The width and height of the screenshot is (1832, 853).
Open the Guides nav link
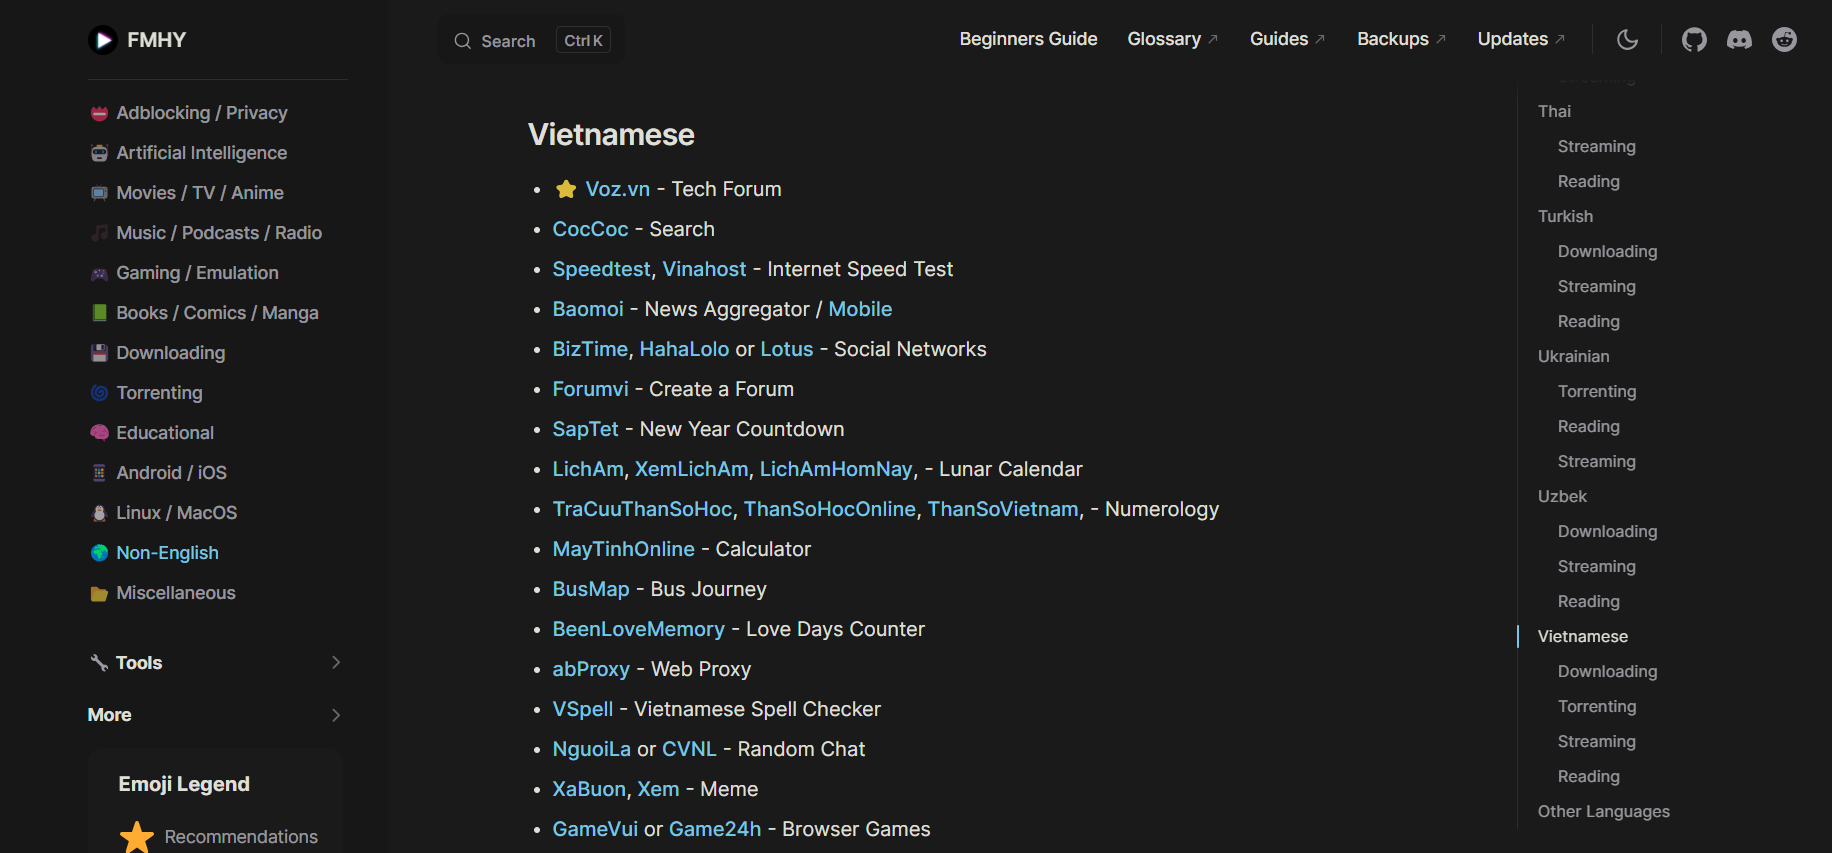(1287, 39)
